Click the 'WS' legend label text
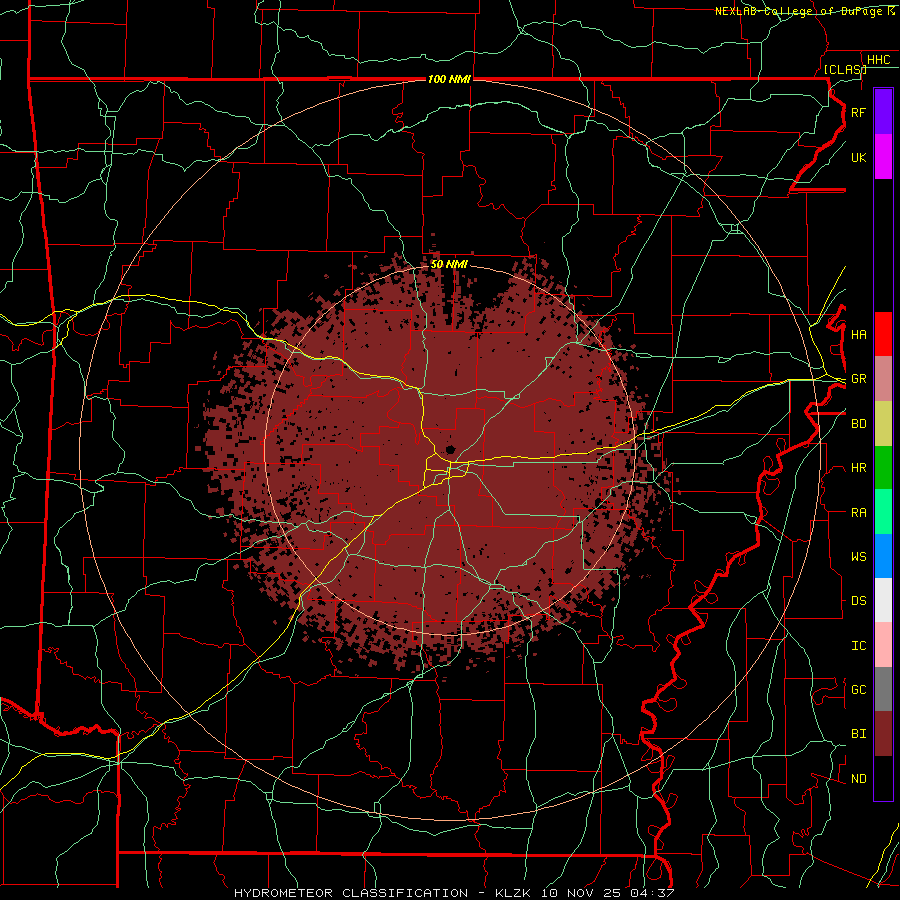The image size is (900, 900). click(x=858, y=557)
